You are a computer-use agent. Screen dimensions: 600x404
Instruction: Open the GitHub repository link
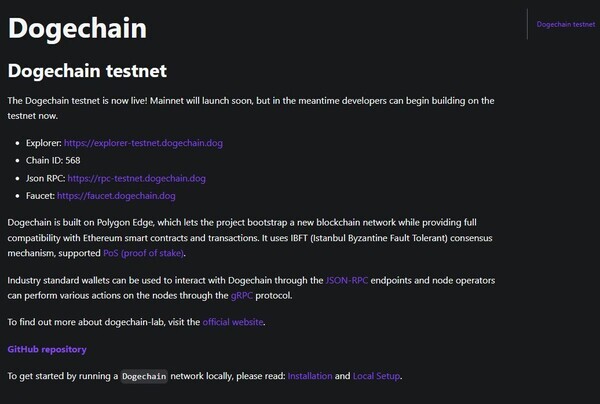(47, 349)
